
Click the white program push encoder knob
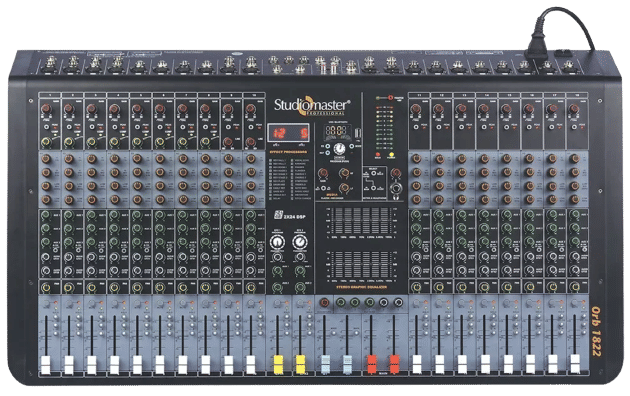coord(340,149)
